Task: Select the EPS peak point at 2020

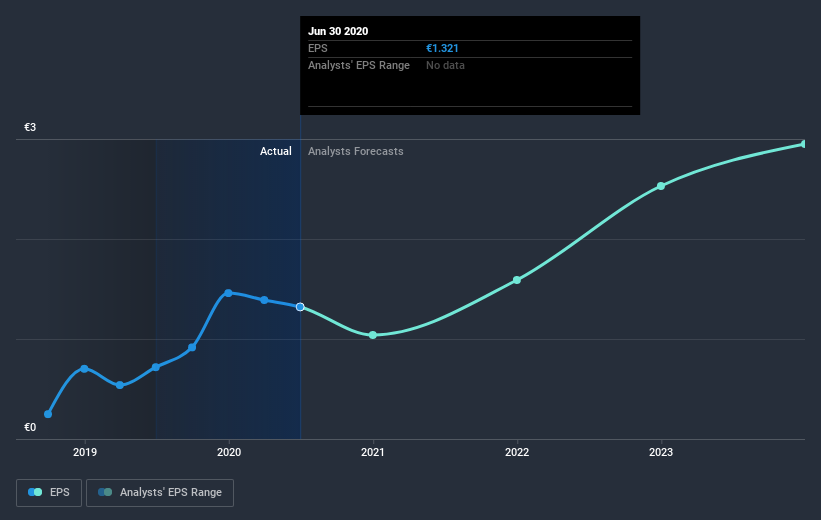Action: tap(228, 293)
